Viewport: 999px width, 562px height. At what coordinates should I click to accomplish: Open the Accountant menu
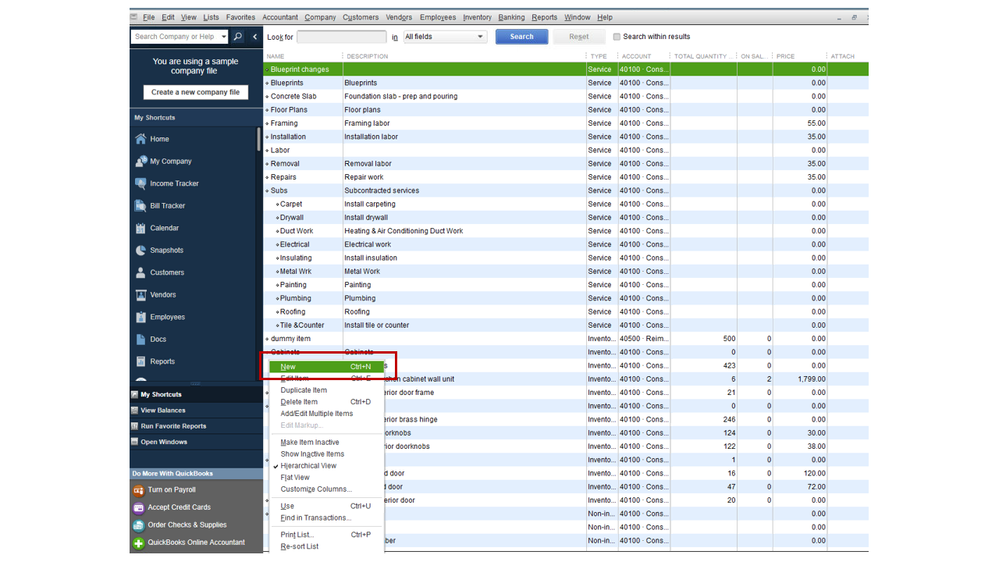(x=280, y=17)
